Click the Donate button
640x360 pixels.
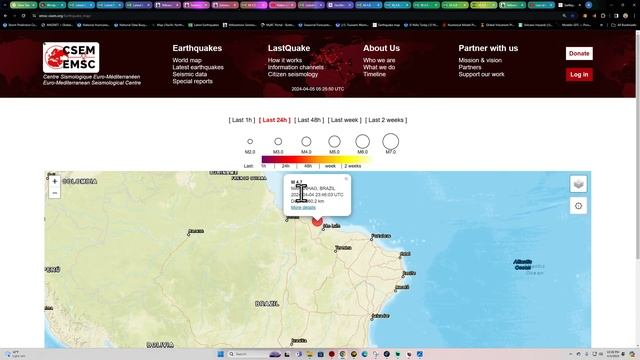coord(579,53)
